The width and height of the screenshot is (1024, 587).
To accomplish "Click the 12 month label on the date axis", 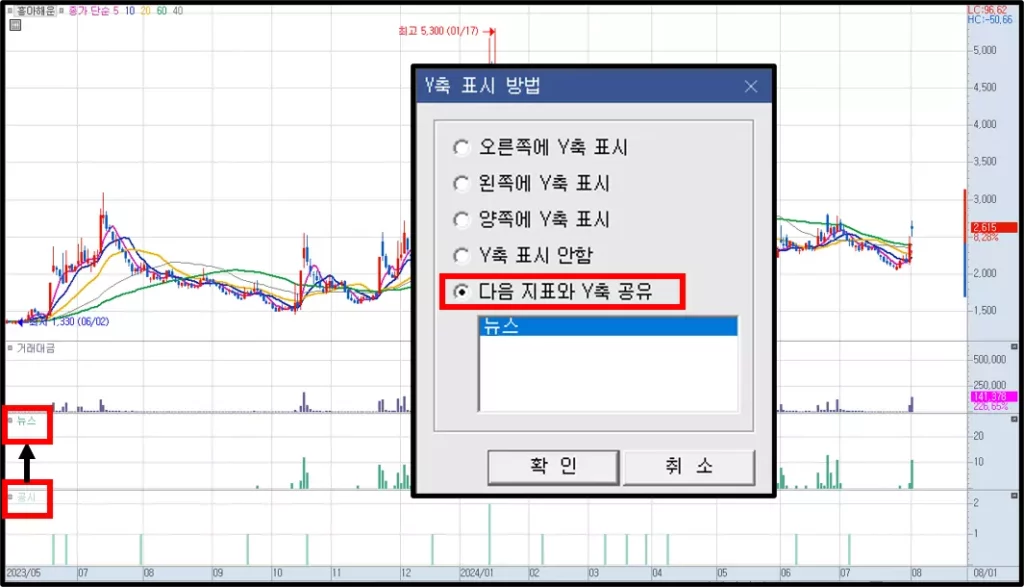I will pos(406,573).
